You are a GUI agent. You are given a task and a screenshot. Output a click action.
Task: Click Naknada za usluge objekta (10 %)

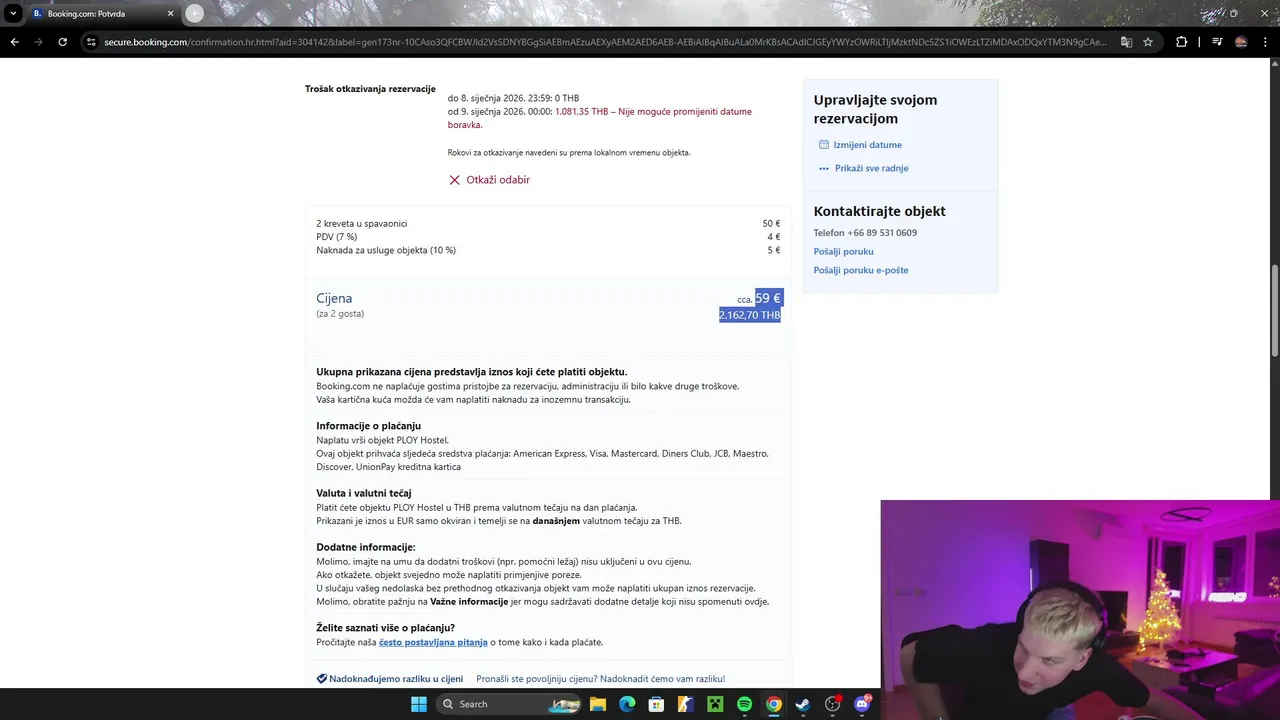tap(386, 250)
